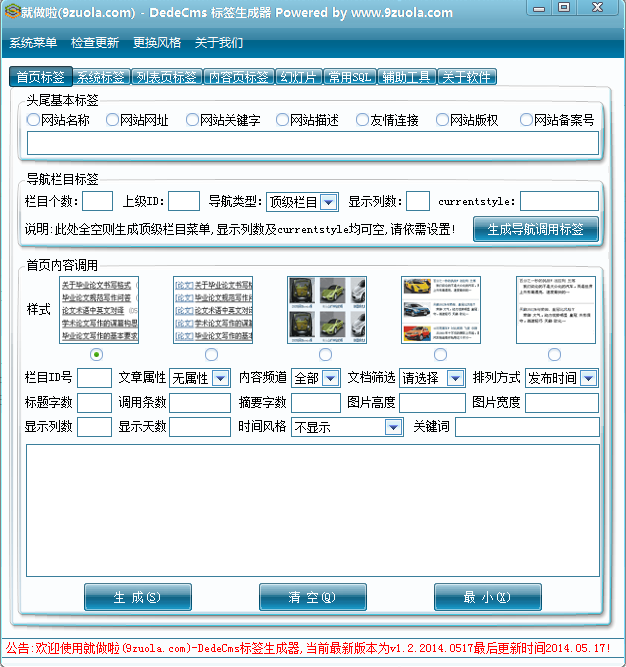The height and width of the screenshot is (667, 626).
Task: Switch to the 幻灯片 tab
Action: click(x=299, y=77)
